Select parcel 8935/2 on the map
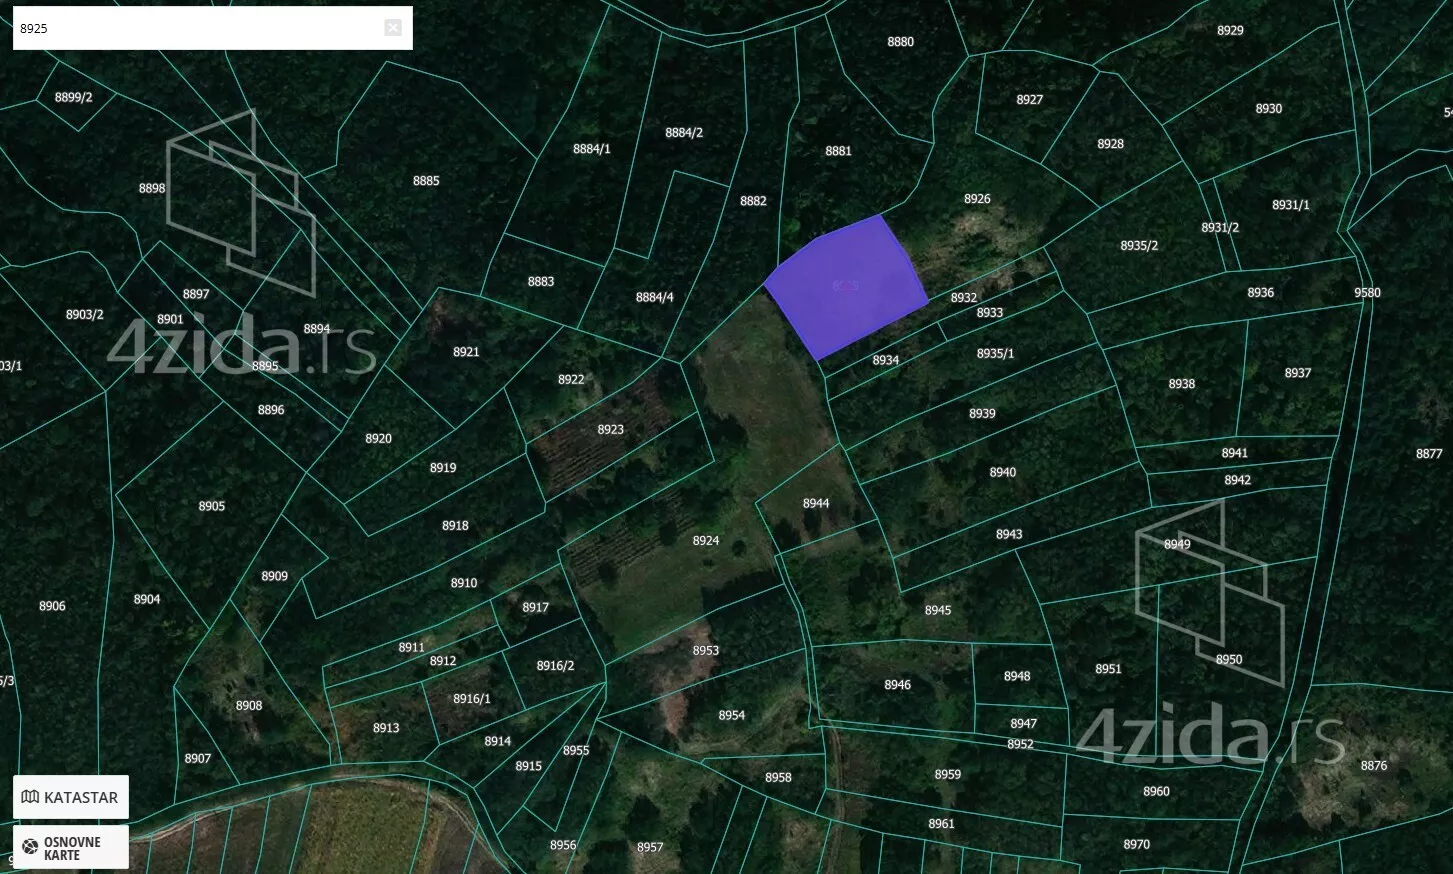Image resolution: width=1453 pixels, height=874 pixels. pyautogui.click(x=1139, y=246)
